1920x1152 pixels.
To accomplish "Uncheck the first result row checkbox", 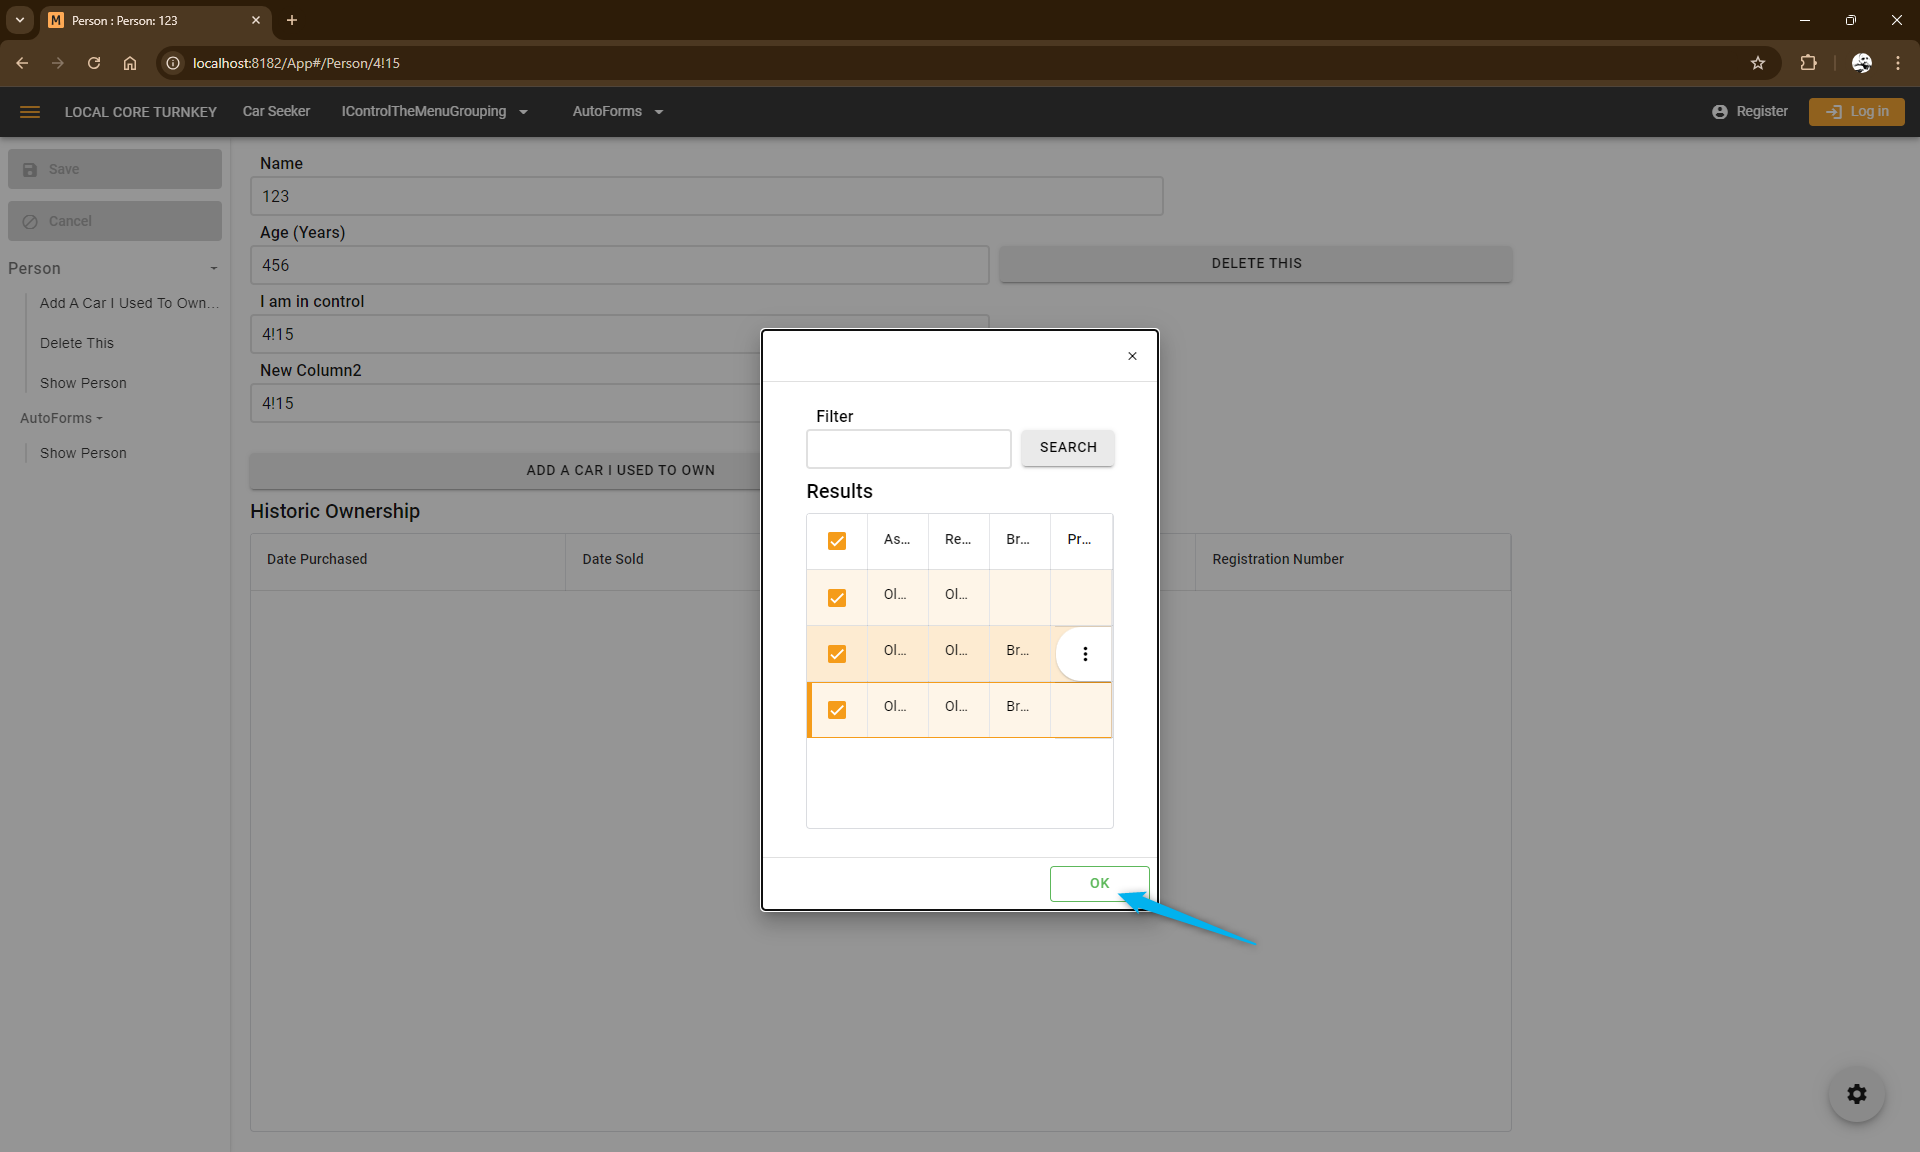I will click(837, 598).
